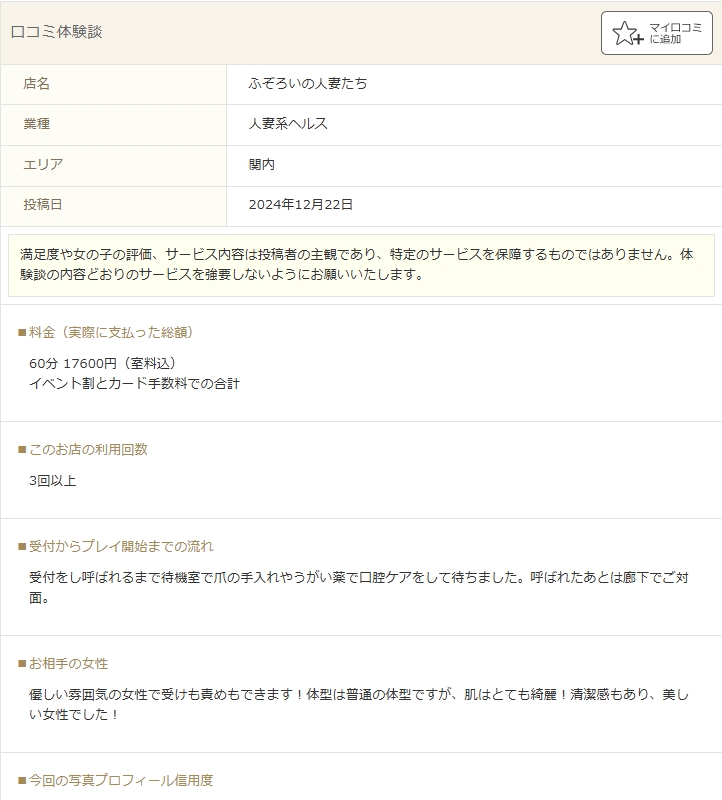Select the 口コミ体験談 heading
Image resolution: width=722 pixels, height=800 pixels.
click(57, 32)
